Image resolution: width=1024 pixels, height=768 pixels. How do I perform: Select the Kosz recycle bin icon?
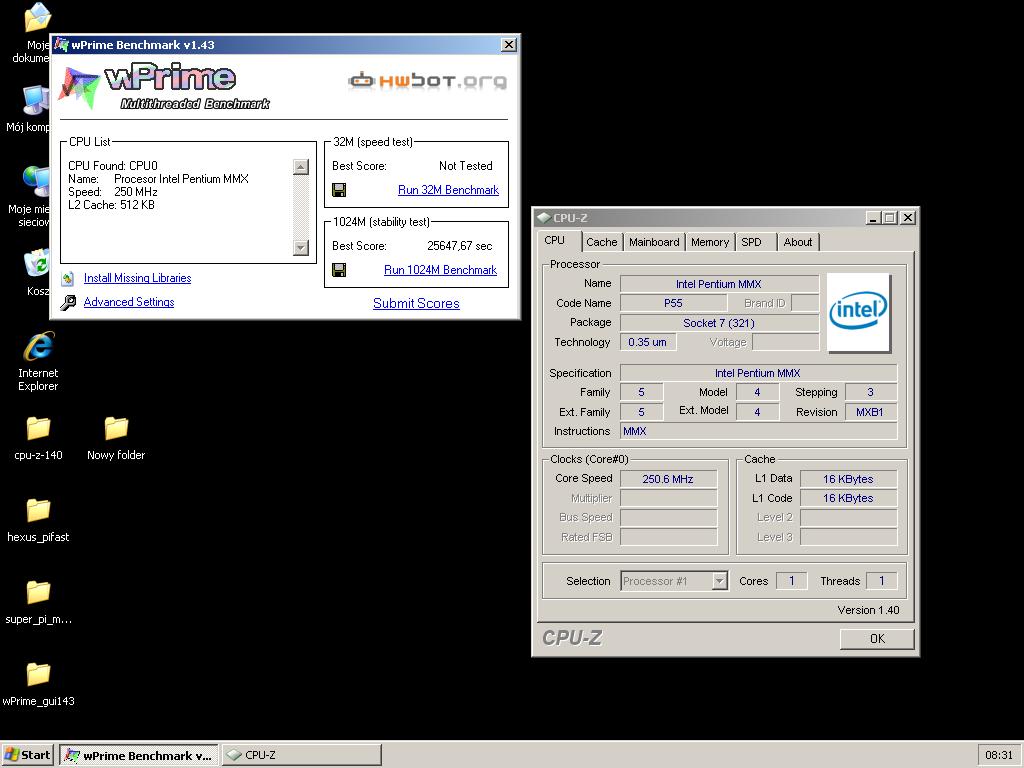click(36, 263)
